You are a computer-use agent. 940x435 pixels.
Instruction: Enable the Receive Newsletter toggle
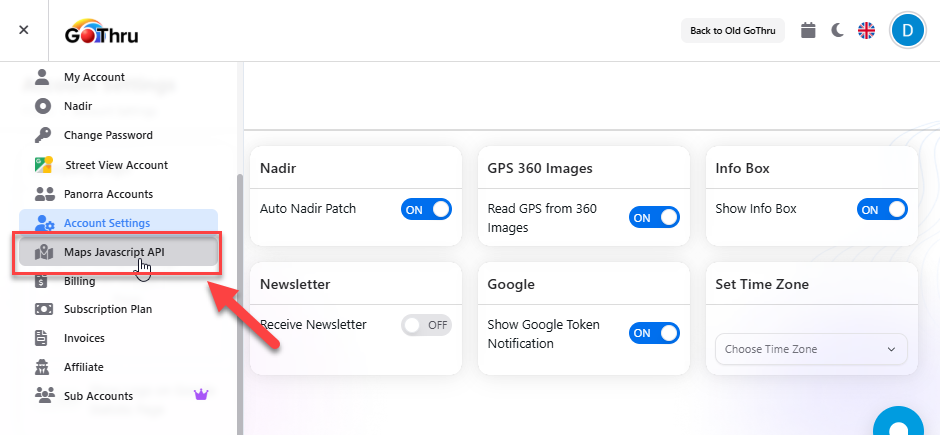[x=426, y=325]
